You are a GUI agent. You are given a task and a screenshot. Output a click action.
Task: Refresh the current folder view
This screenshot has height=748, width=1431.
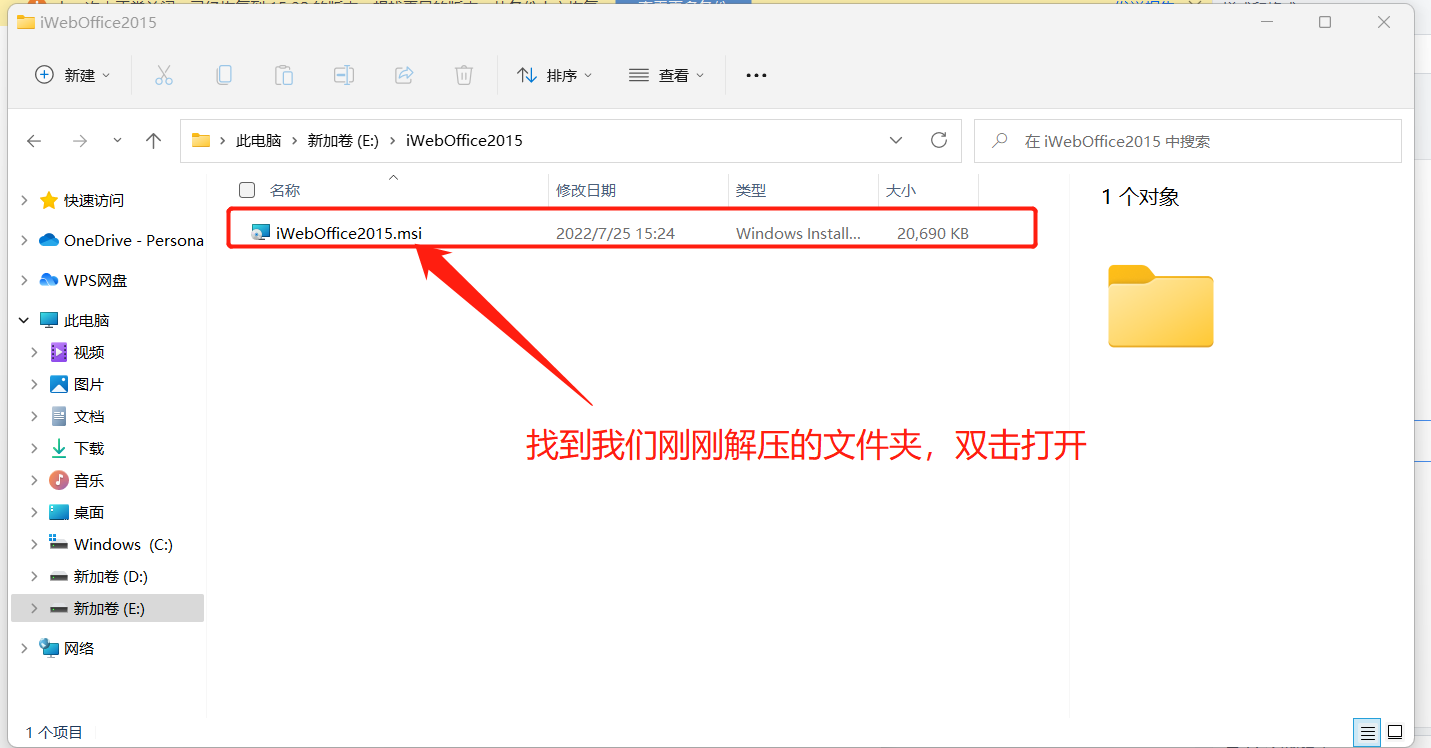click(938, 141)
